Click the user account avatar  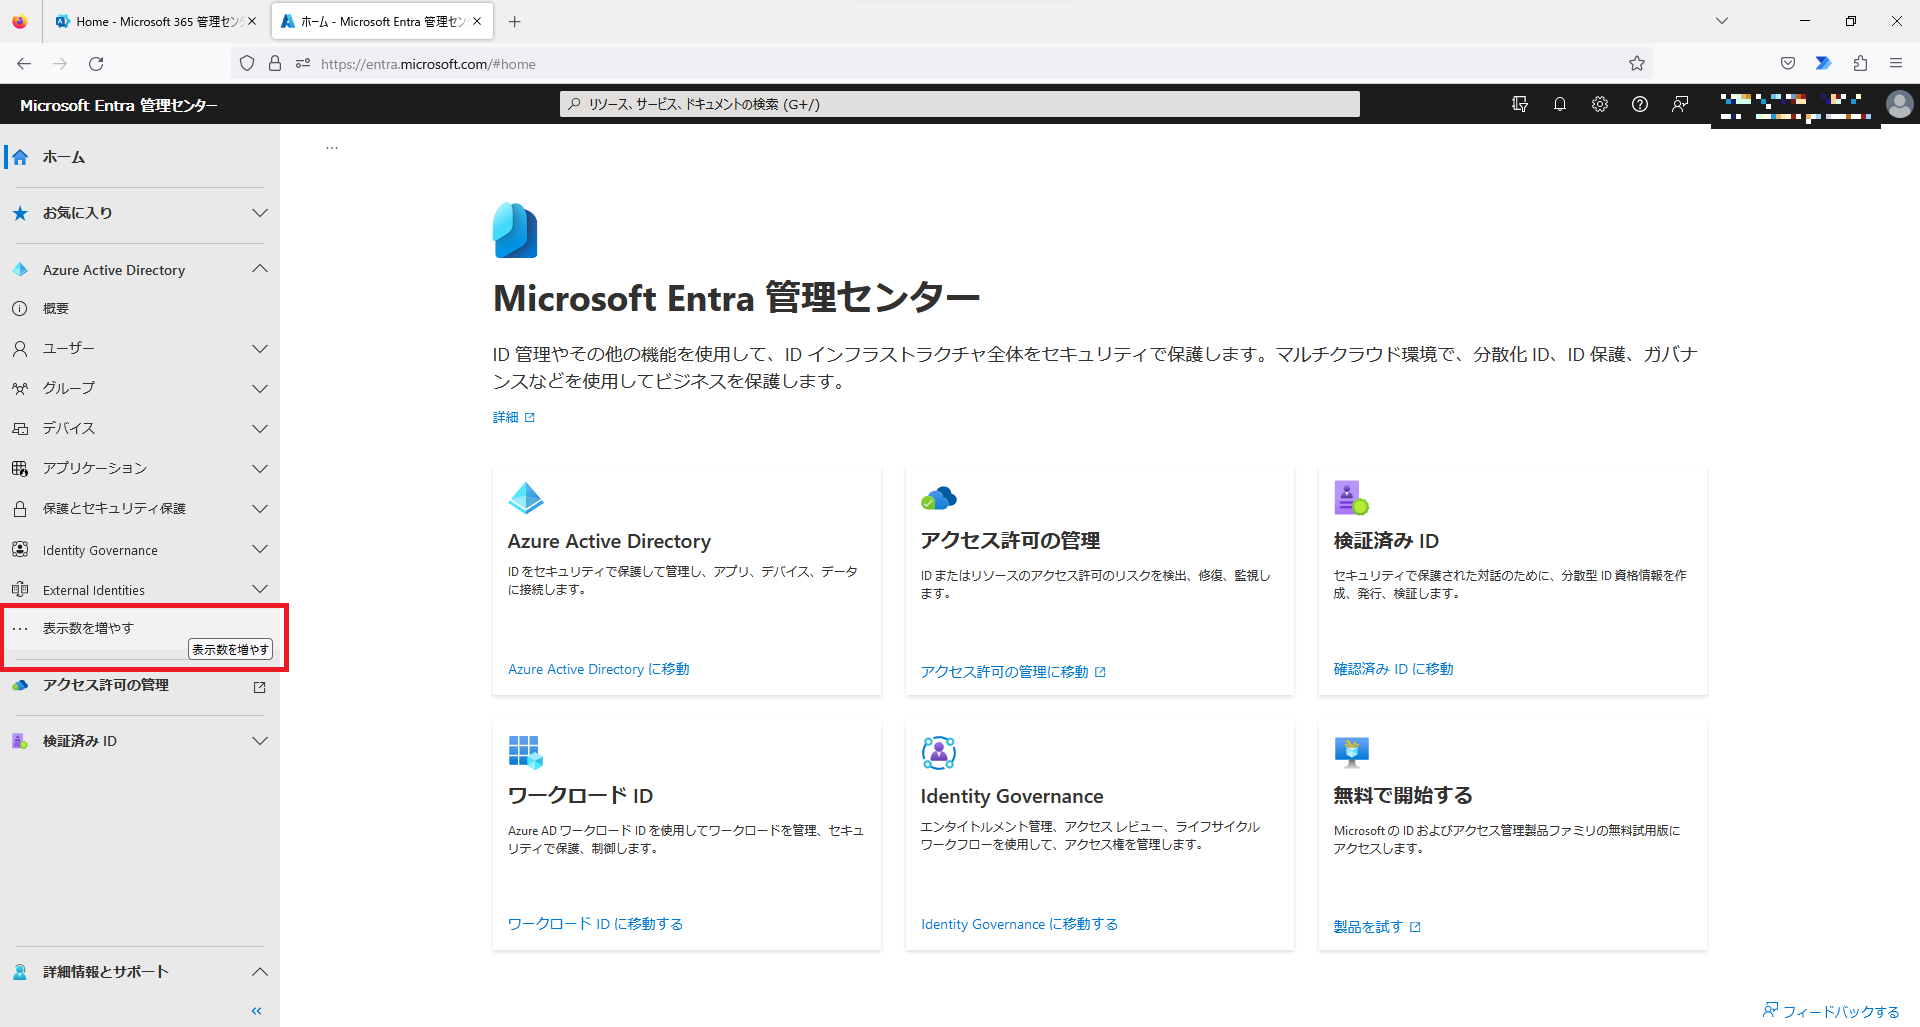[1899, 104]
